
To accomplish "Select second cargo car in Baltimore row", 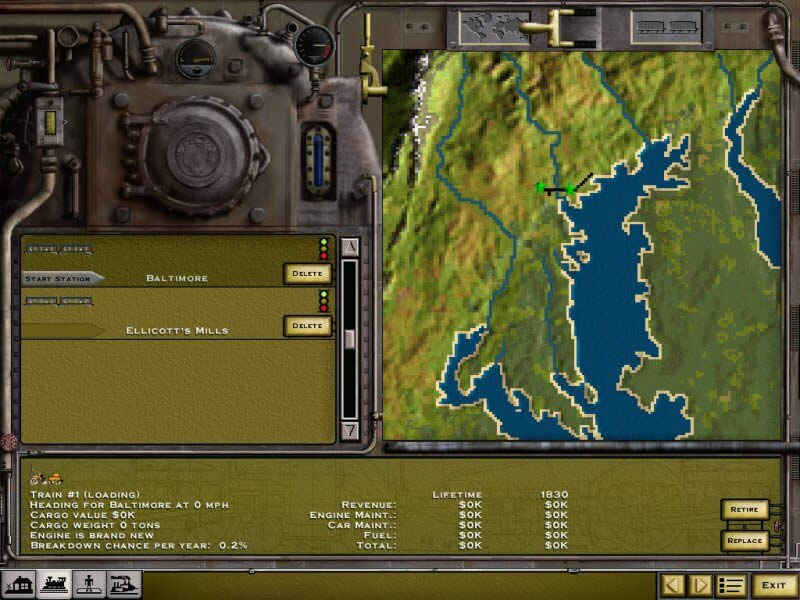I will tap(76, 249).
